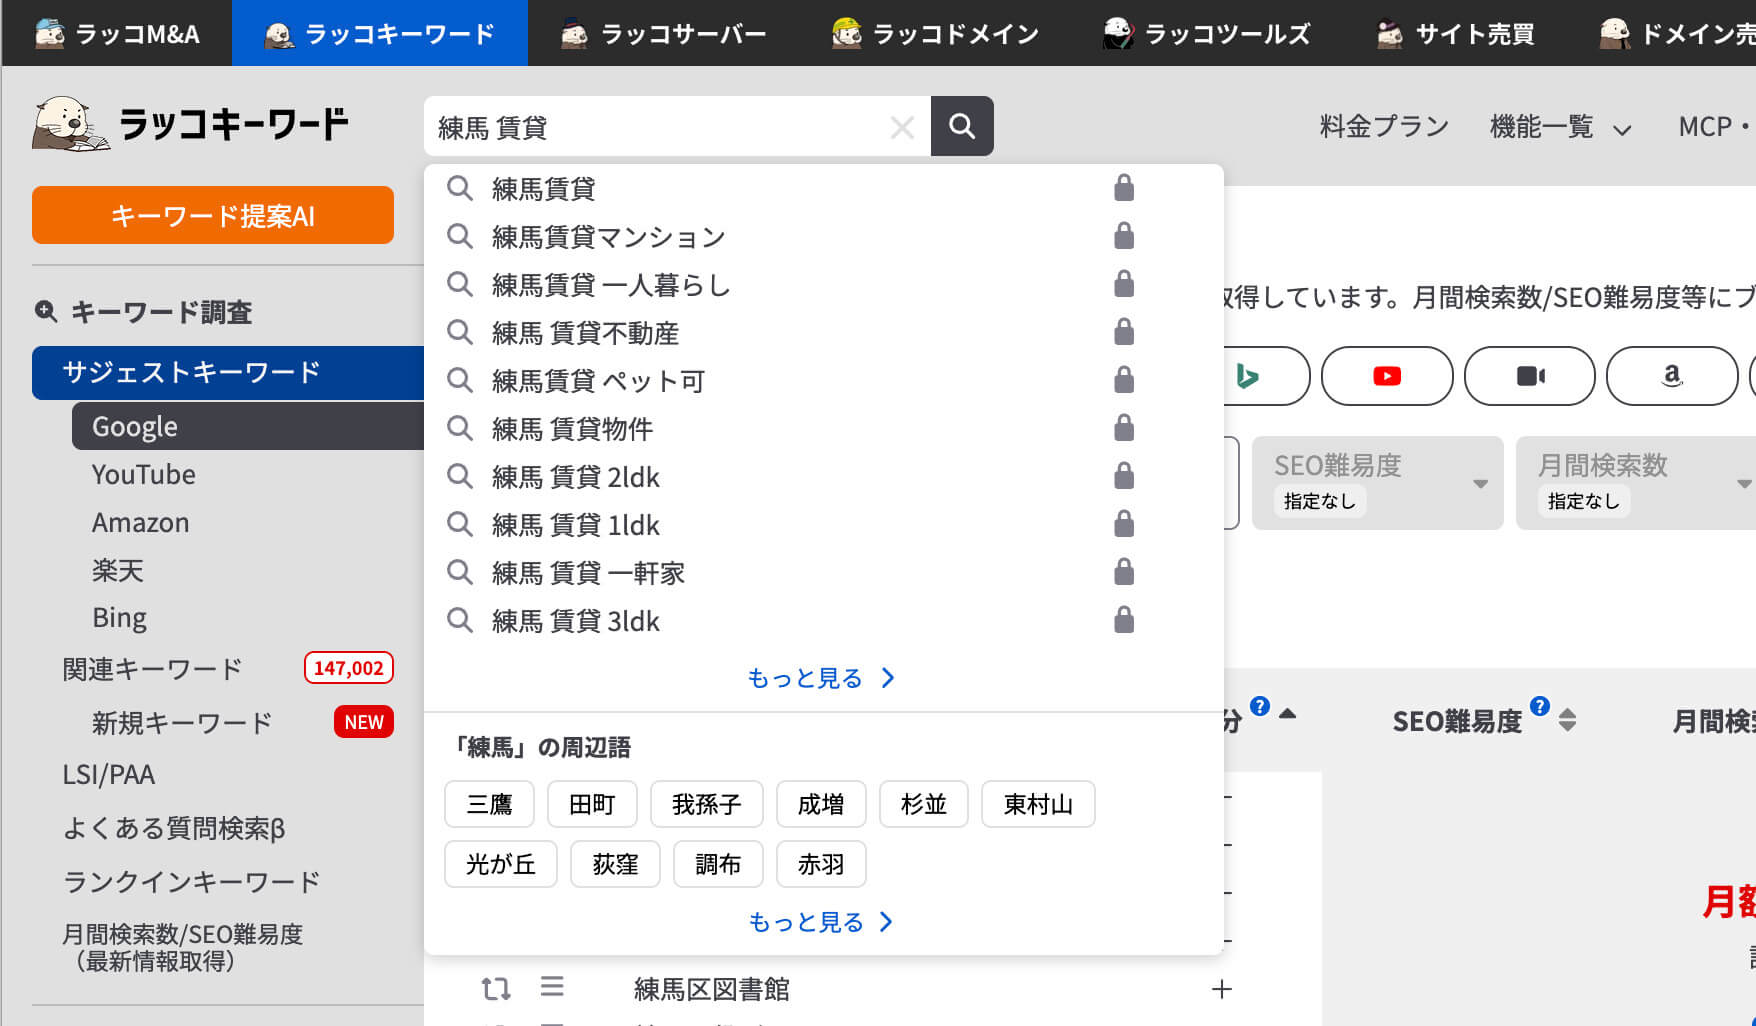The width and height of the screenshot is (1756, 1026).
Task: Click the lock icon for 練馬 賃貸 1ldk
Action: [1124, 524]
